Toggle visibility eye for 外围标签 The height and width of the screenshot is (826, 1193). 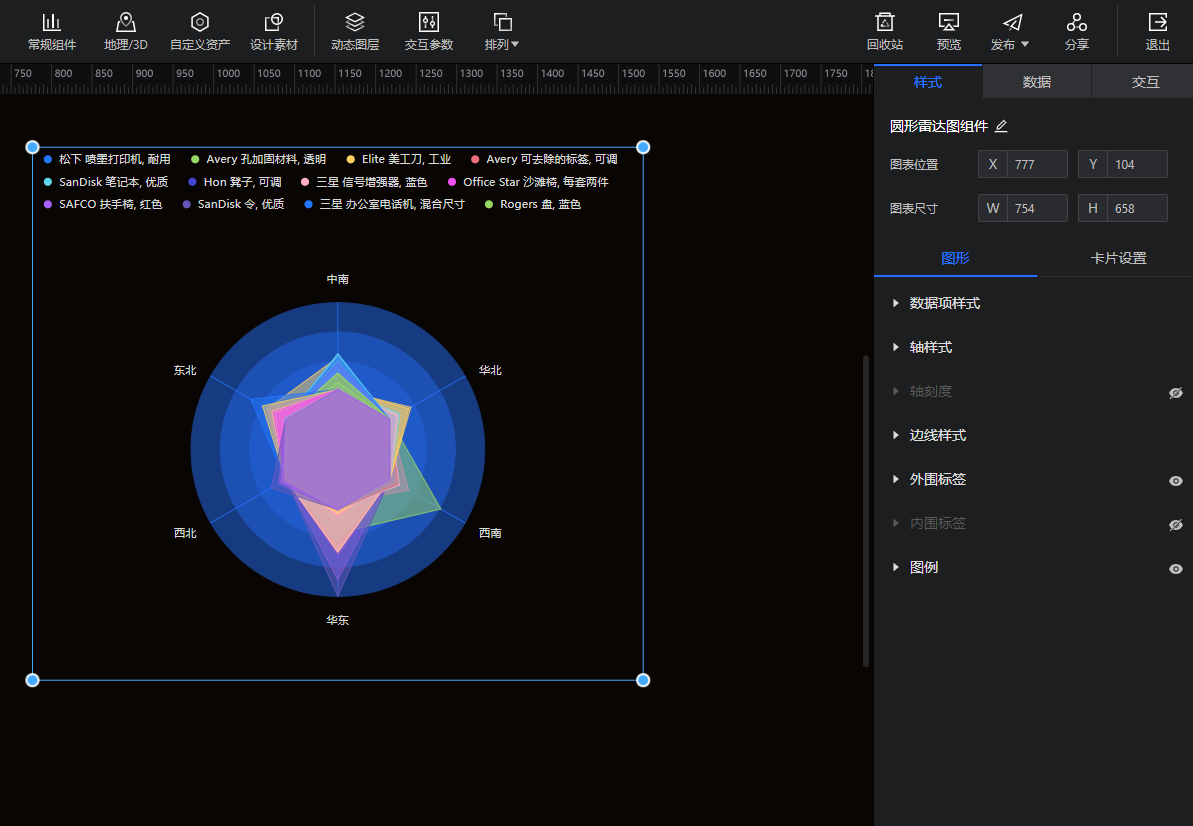(x=1176, y=480)
